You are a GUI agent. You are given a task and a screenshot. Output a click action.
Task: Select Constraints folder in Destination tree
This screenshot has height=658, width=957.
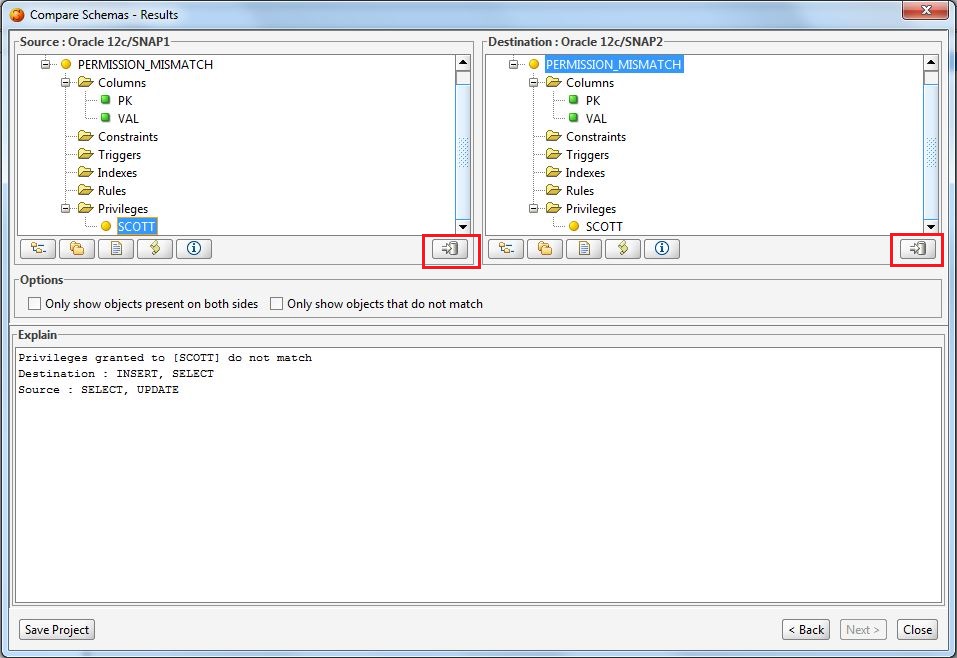click(x=596, y=137)
